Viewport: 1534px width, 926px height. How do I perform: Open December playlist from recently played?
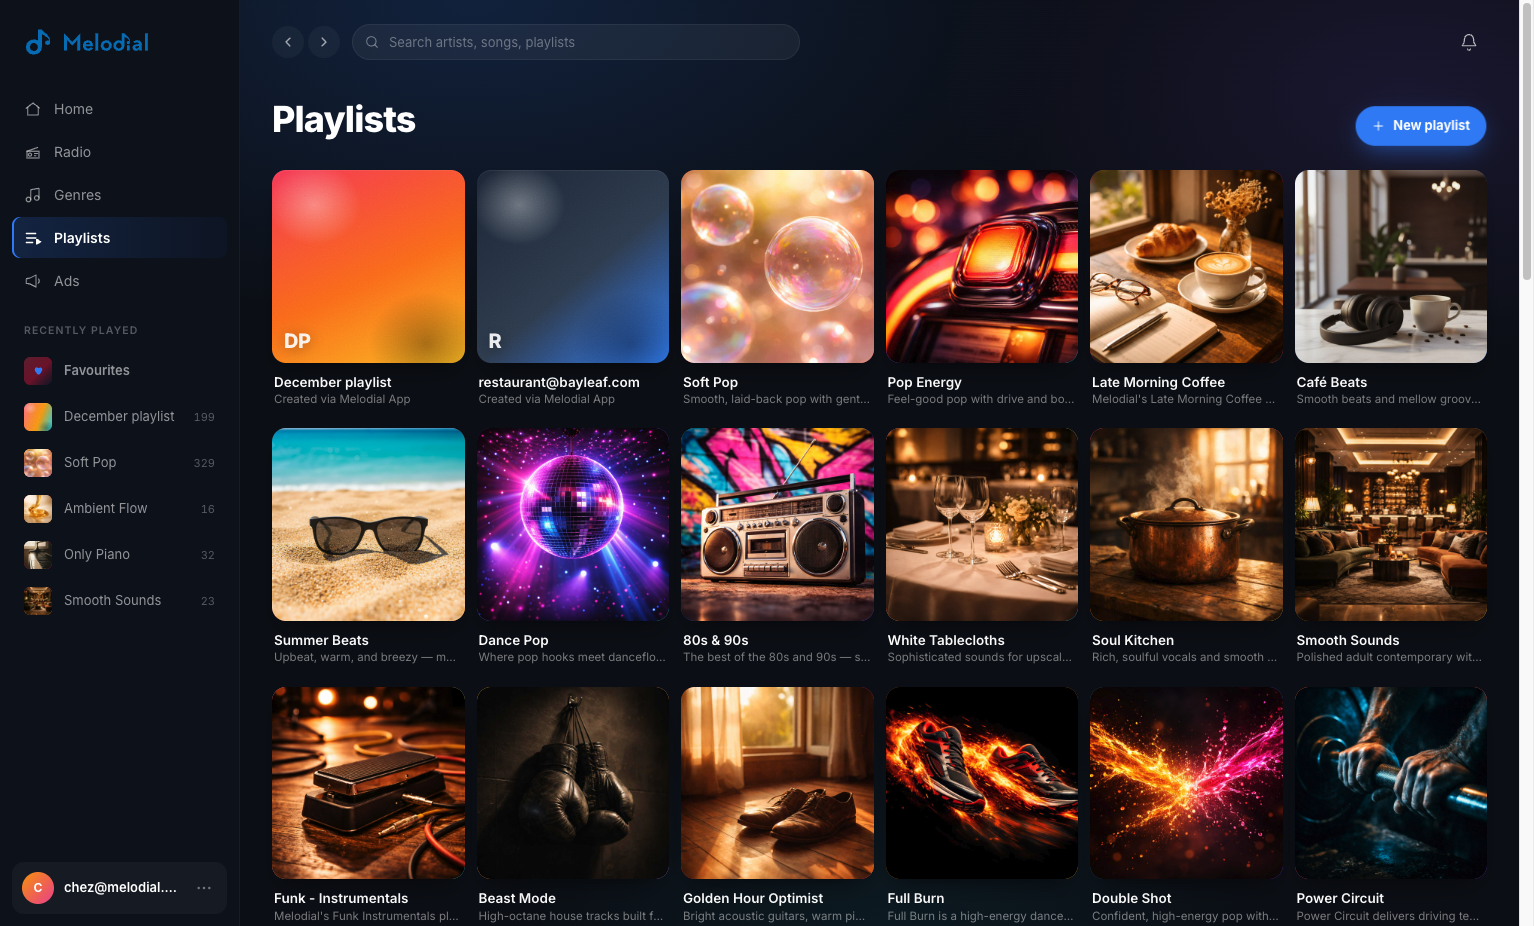[x=120, y=416]
